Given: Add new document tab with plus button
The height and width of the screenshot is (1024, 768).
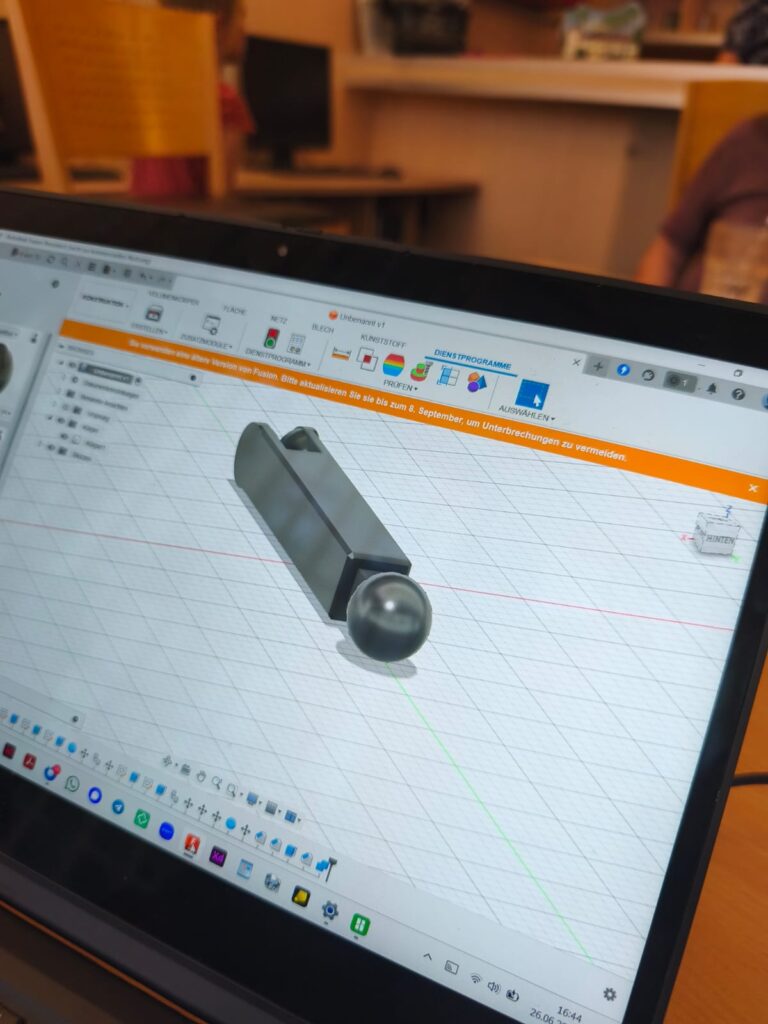Looking at the screenshot, I should click(x=598, y=367).
